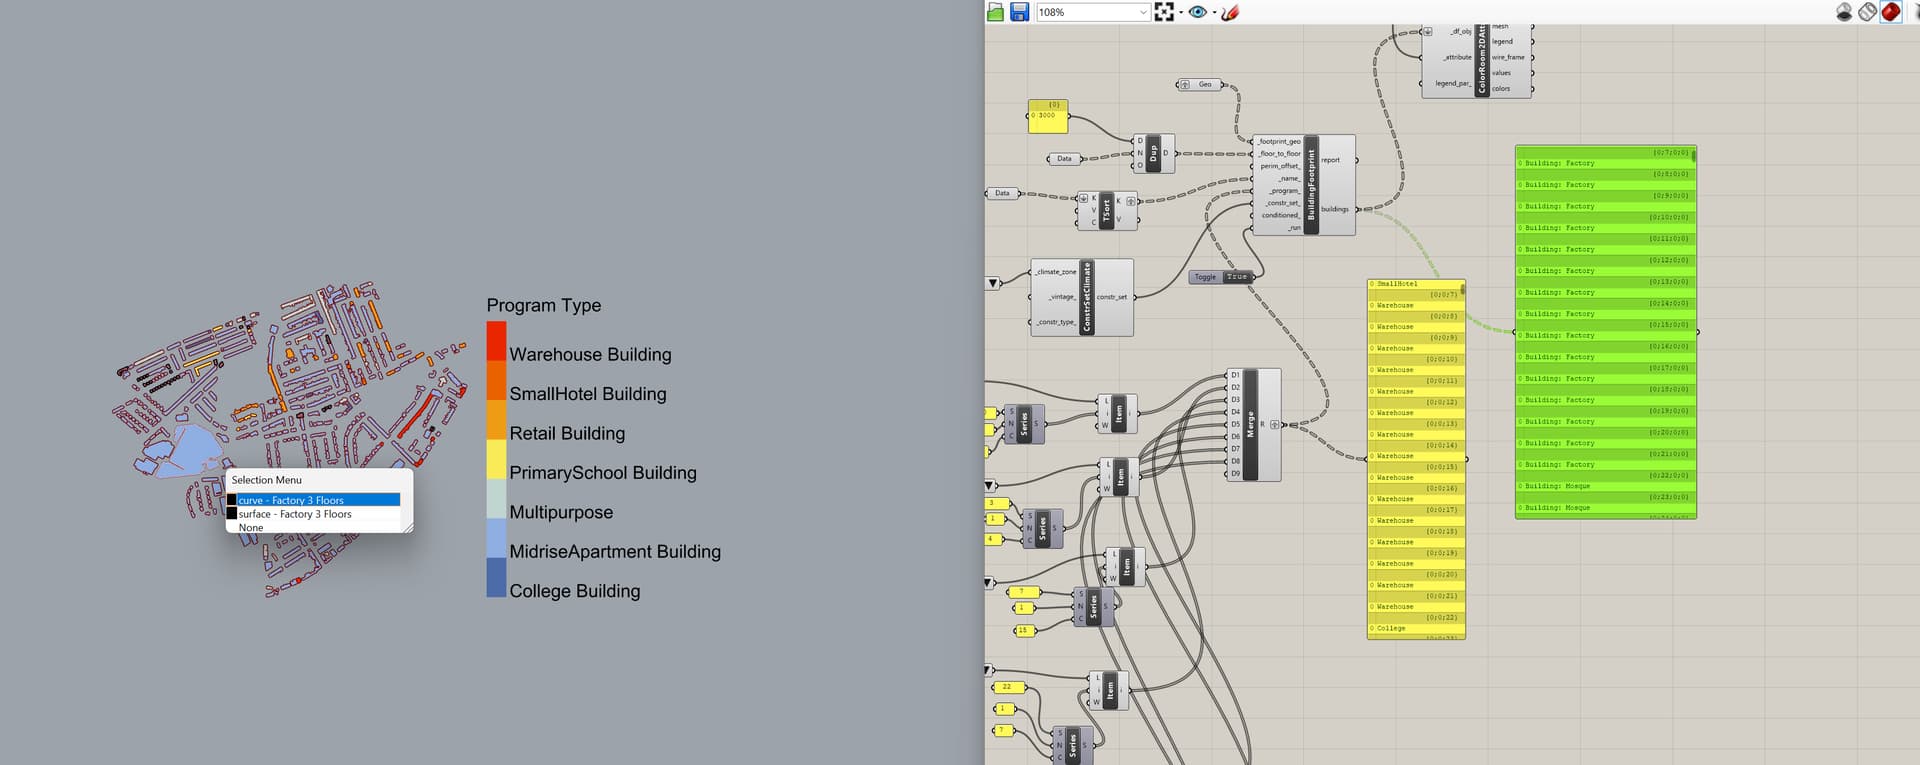The width and height of the screenshot is (1920, 765).
Task: Select 'surface - Factory 3 Floors' menu entry
Action: pos(313,514)
